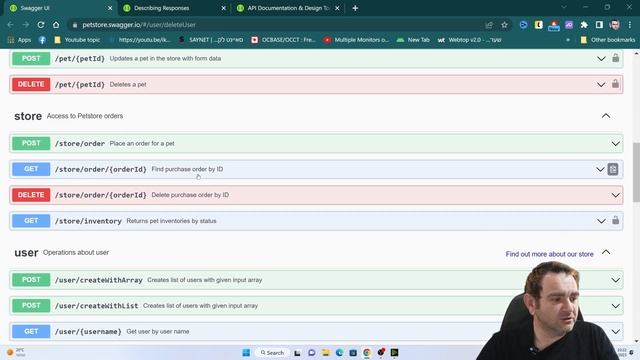Go forward with the browser forward arrow

click(26, 25)
